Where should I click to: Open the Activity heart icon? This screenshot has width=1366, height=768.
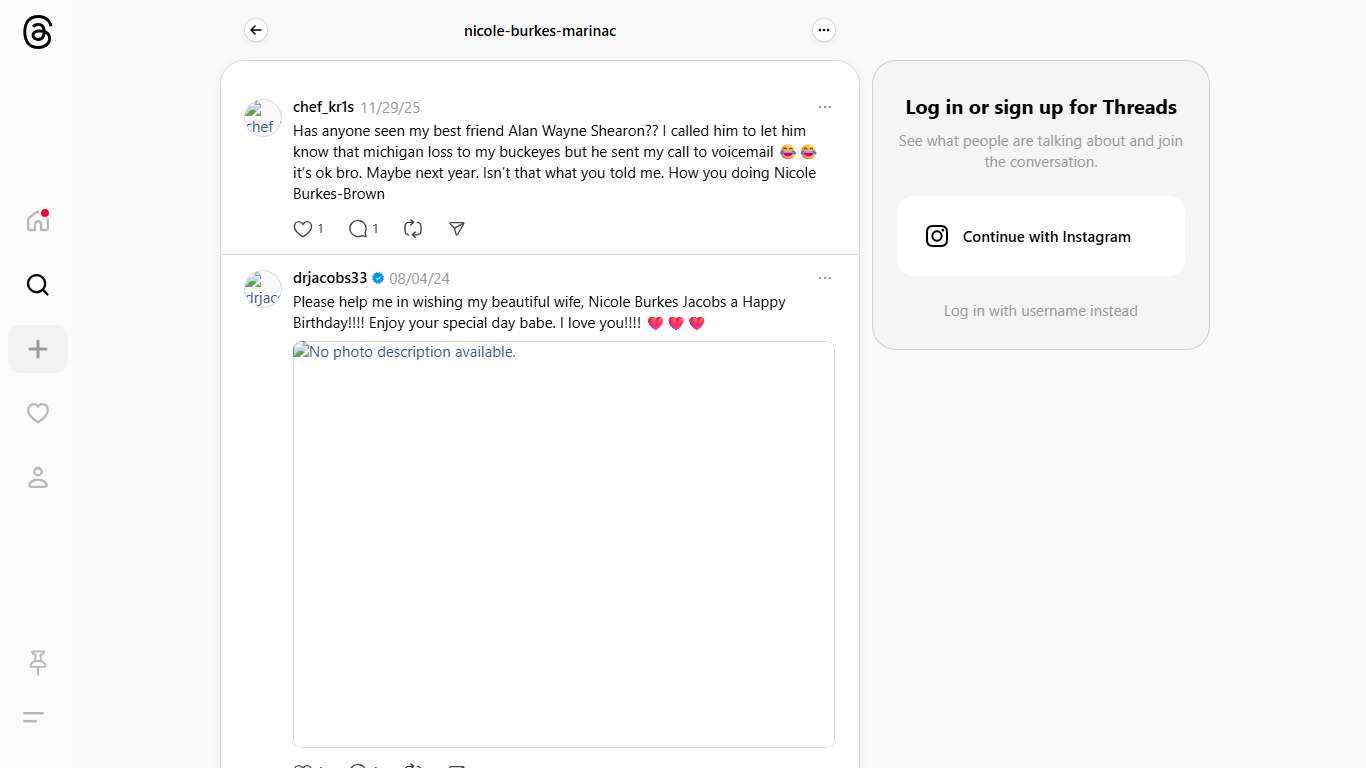pyautogui.click(x=37, y=413)
